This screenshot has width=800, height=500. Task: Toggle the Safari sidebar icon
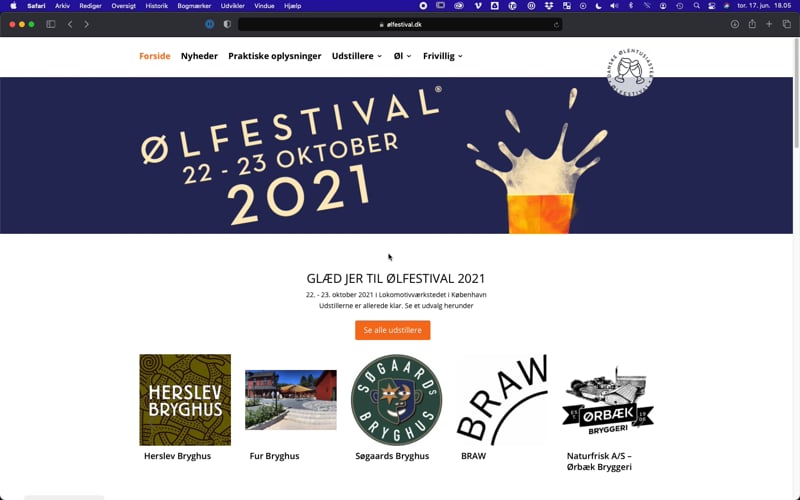pos(51,24)
